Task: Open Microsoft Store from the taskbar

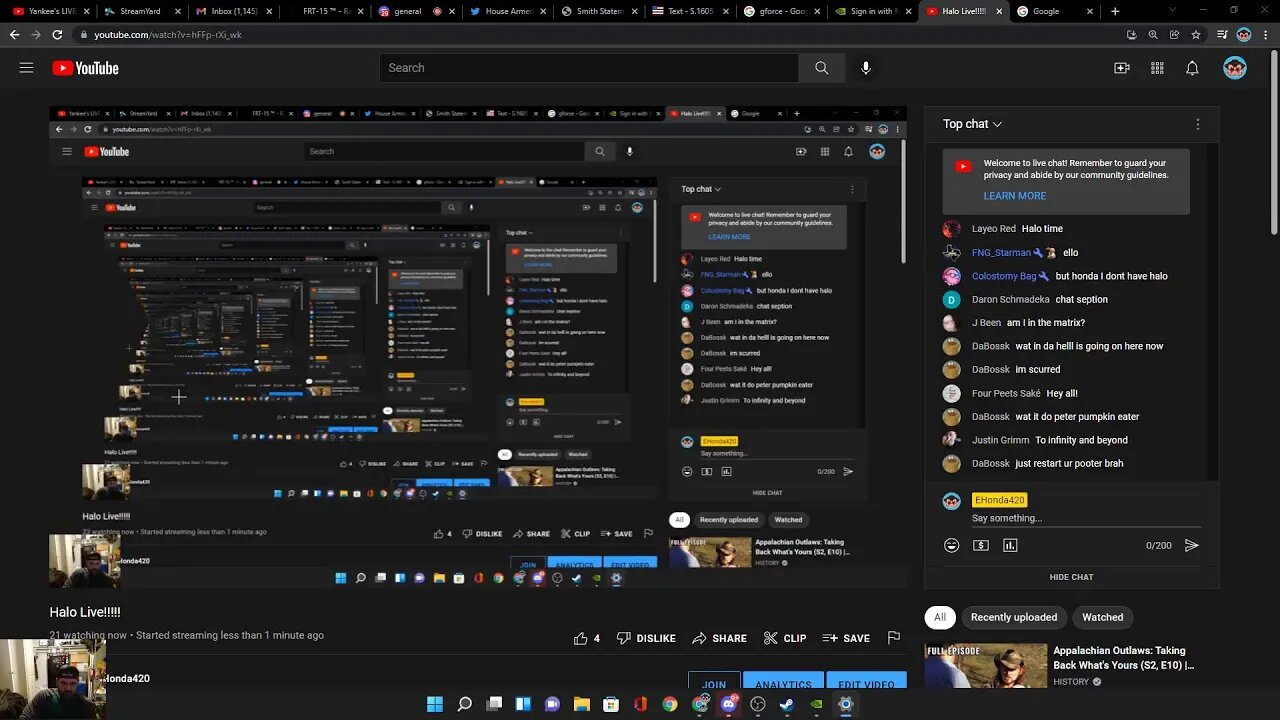Action: point(611,704)
